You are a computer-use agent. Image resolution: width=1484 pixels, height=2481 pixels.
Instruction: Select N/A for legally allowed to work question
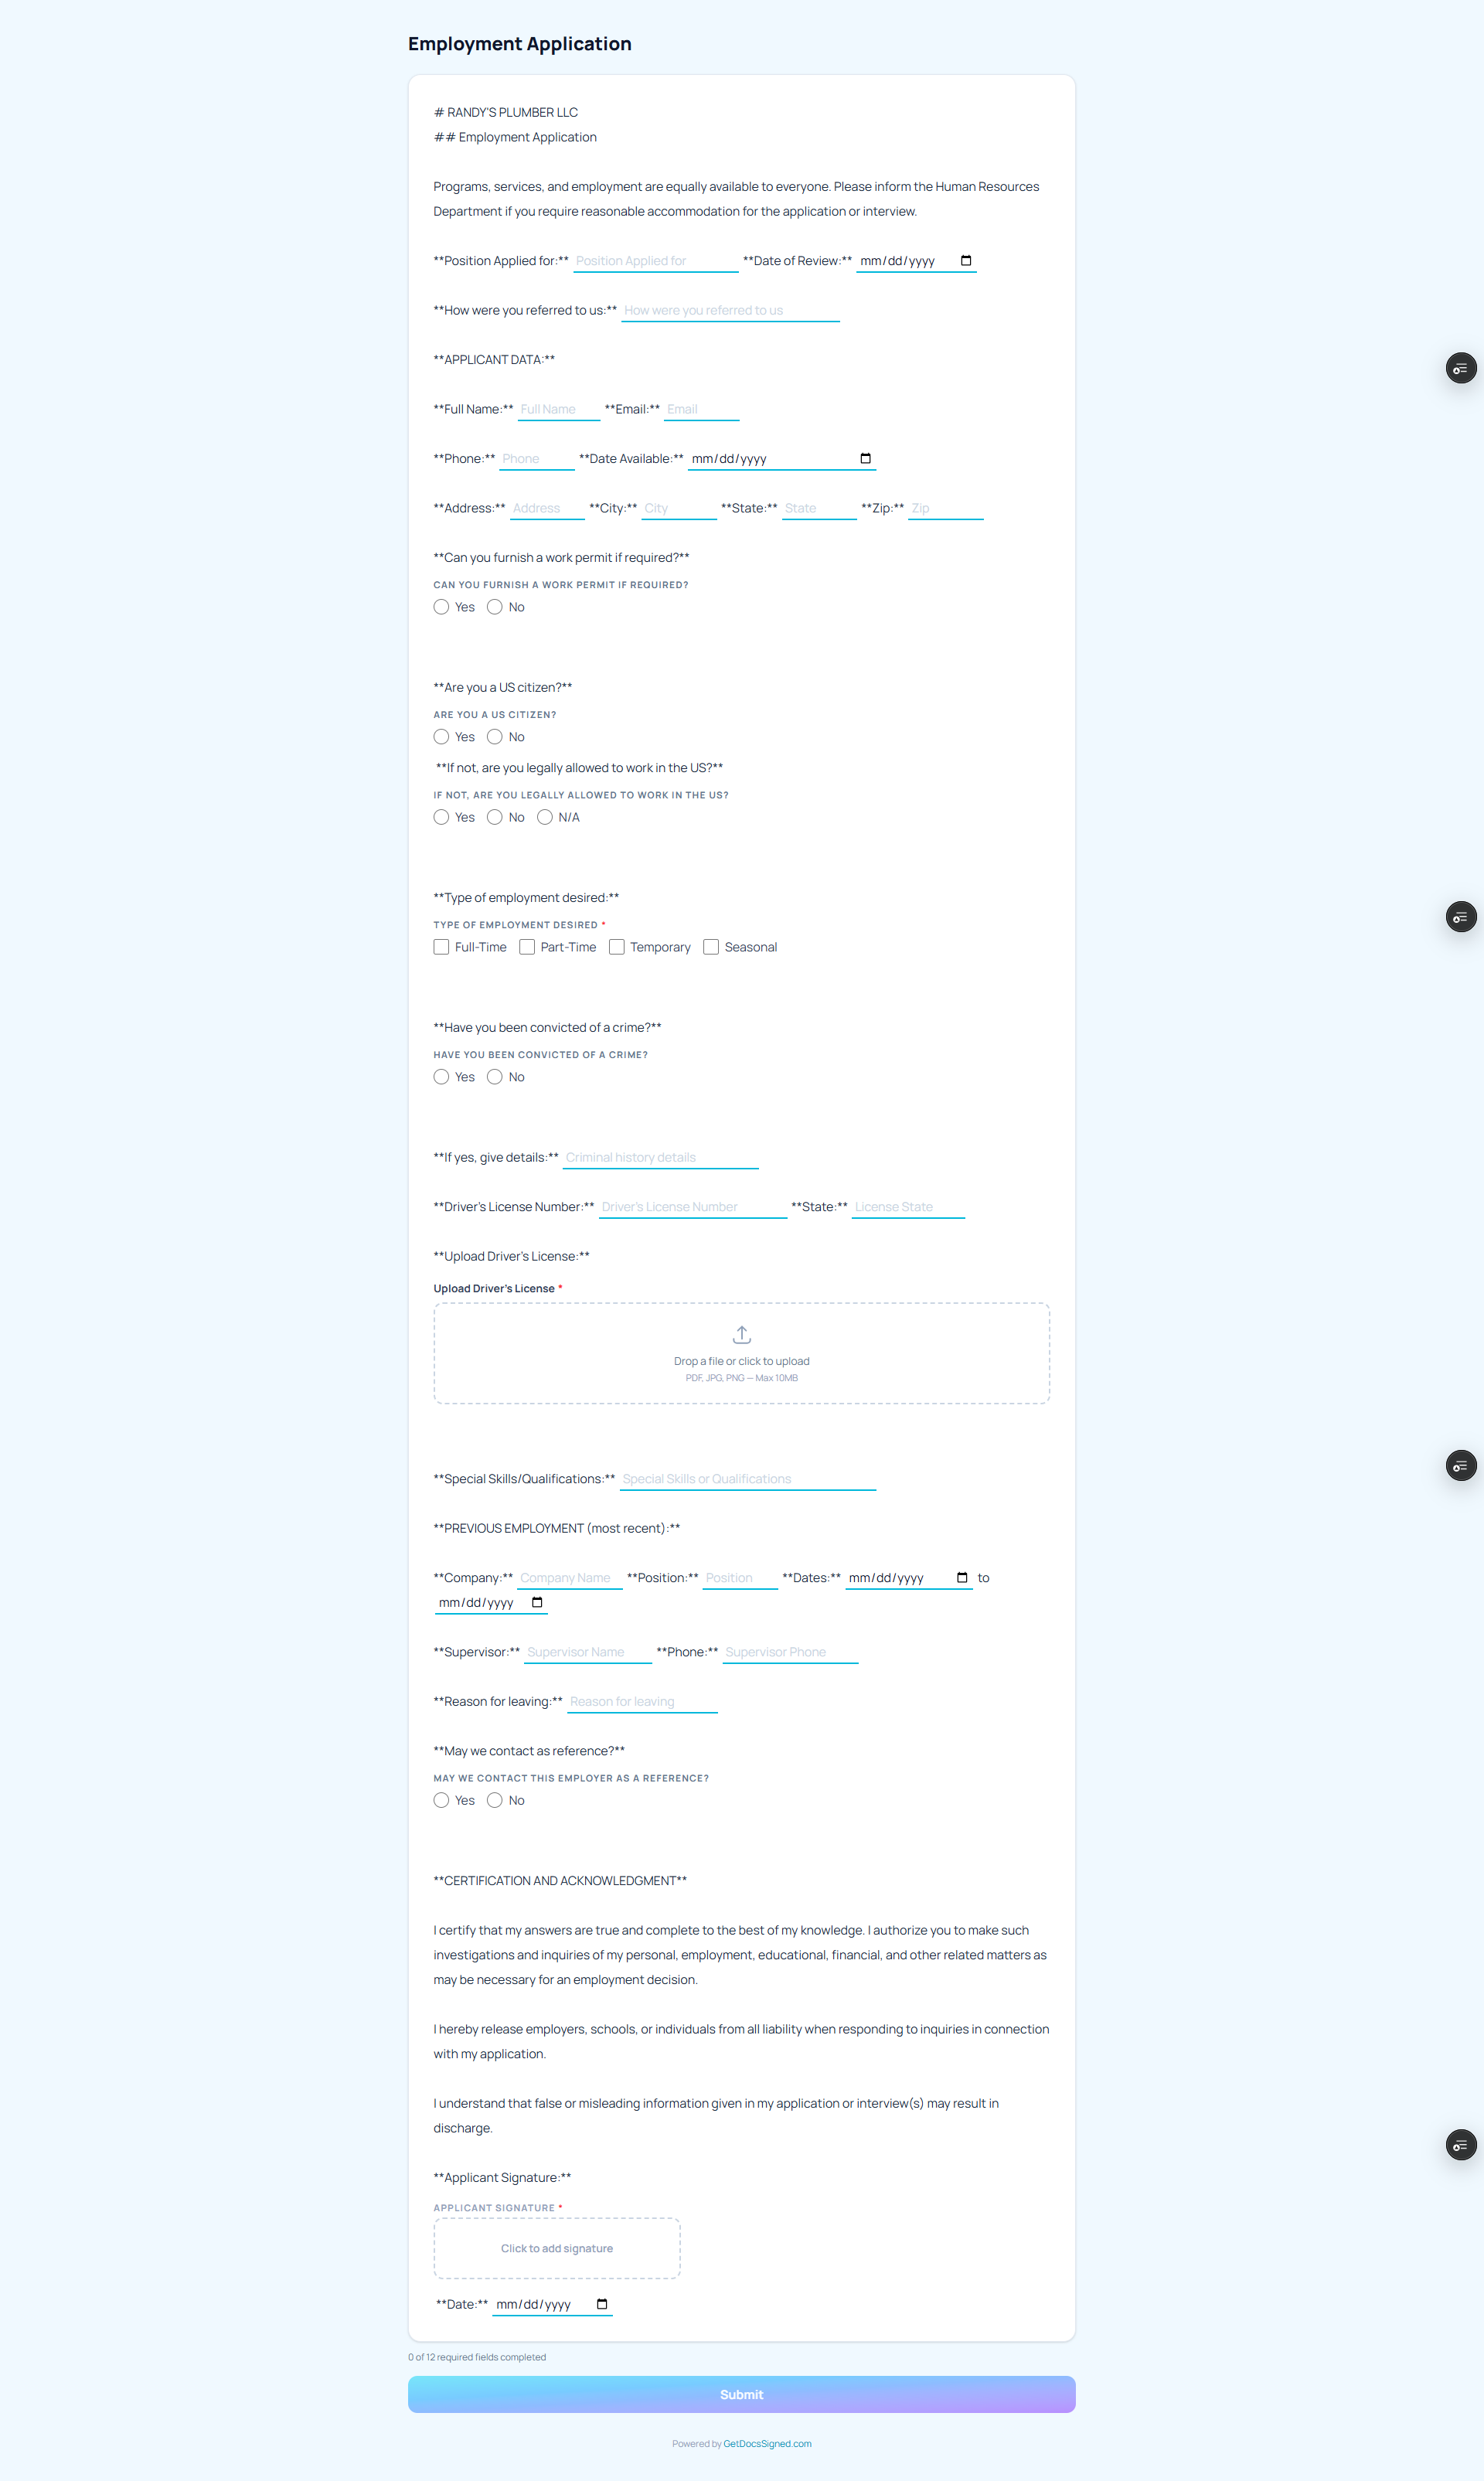tap(545, 817)
